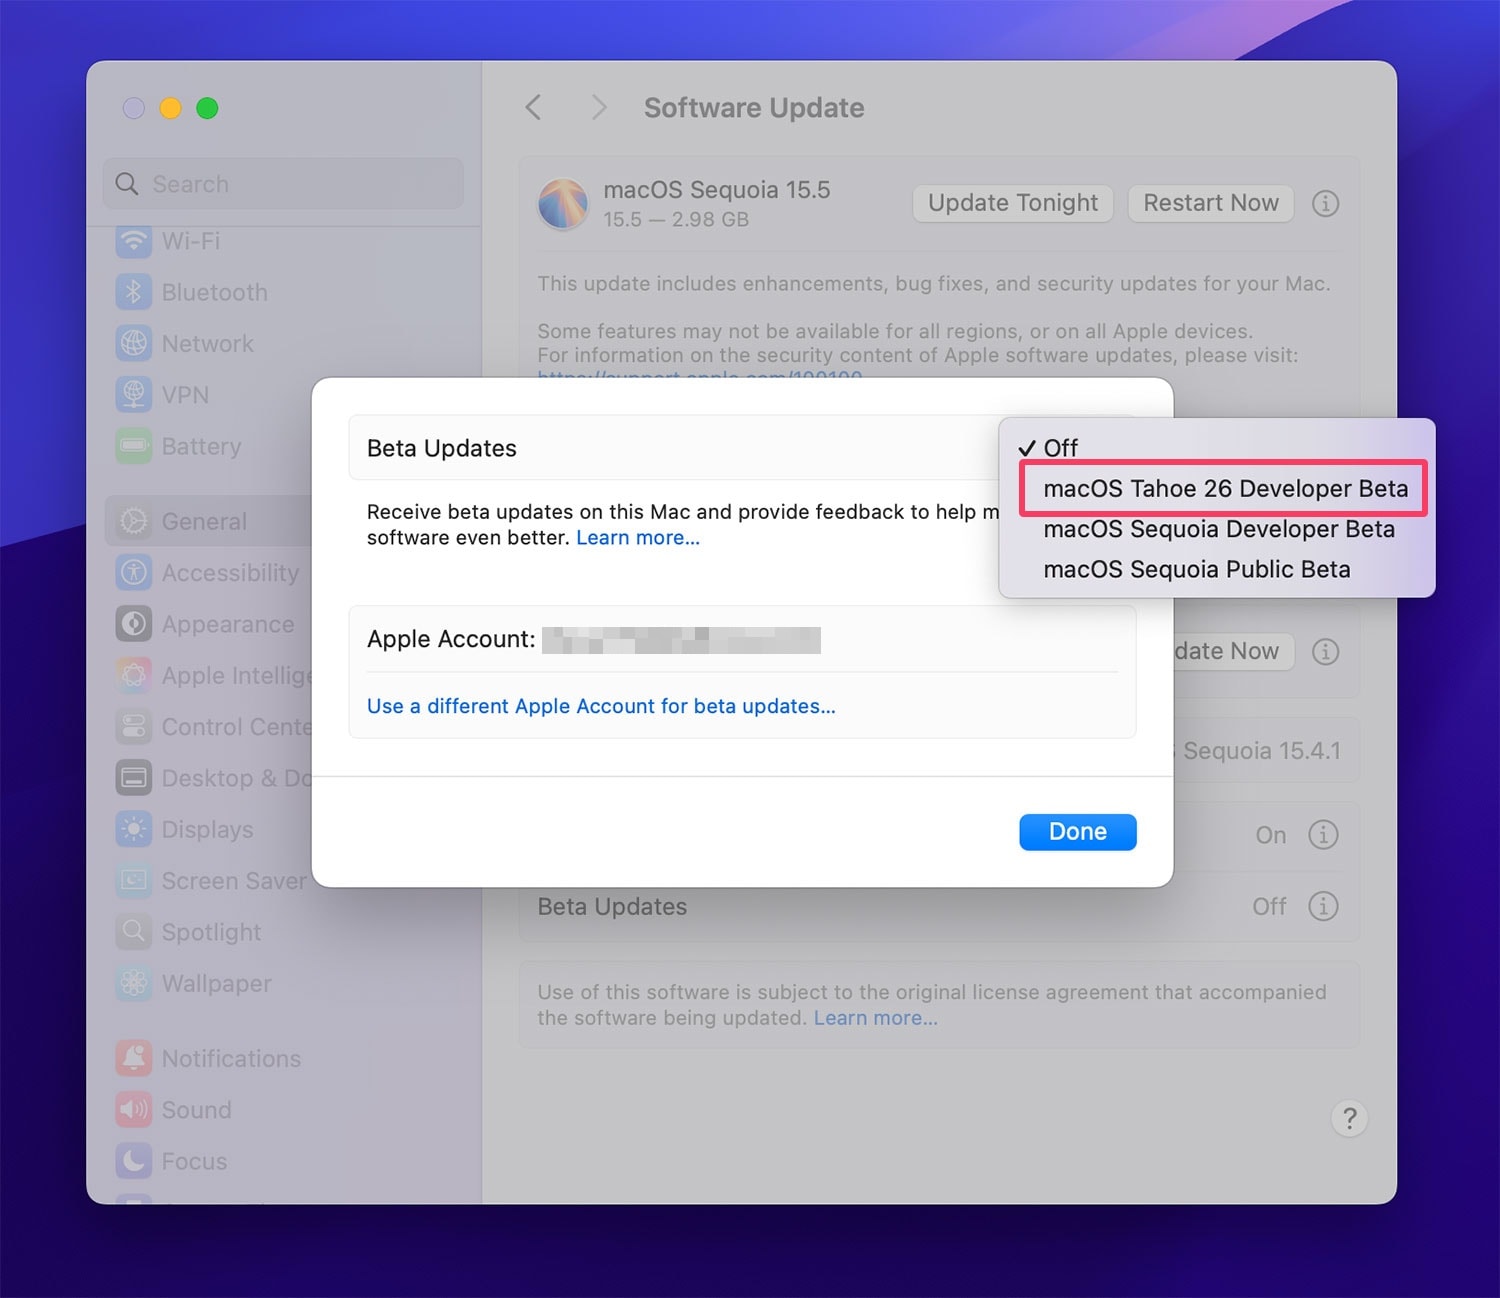This screenshot has width=1500, height=1298.
Task: Click the Notifications bell icon
Action: [133, 1058]
